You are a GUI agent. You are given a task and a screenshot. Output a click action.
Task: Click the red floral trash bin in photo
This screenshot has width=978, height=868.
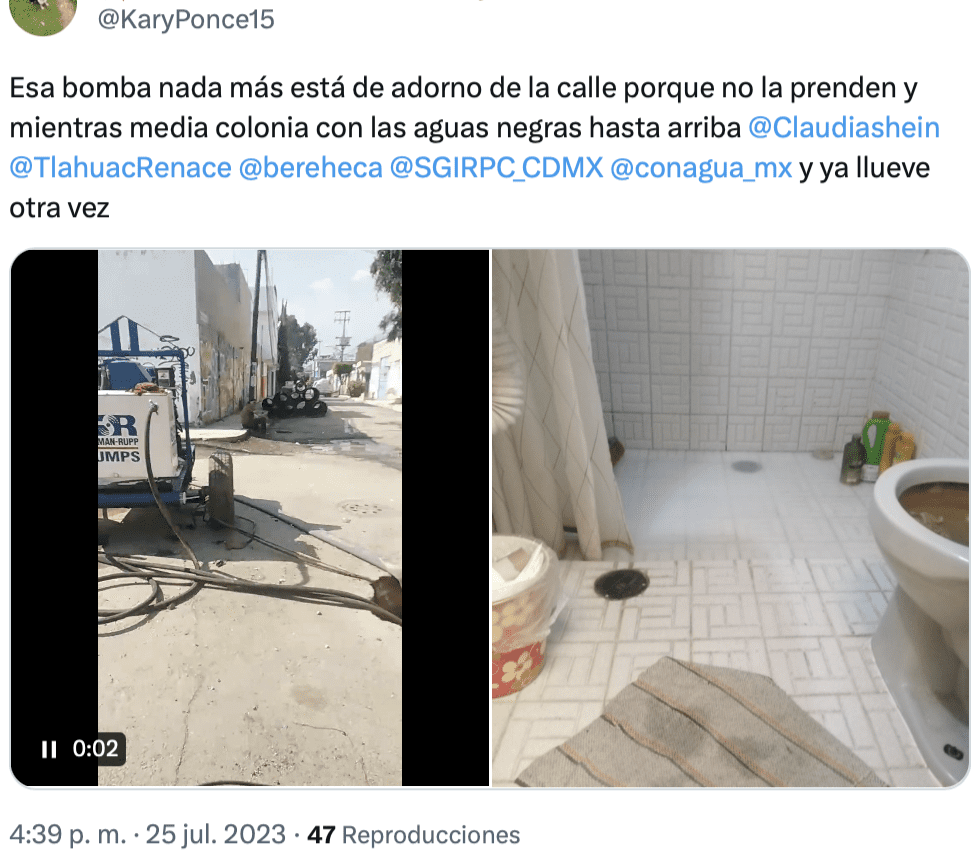point(519,617)
